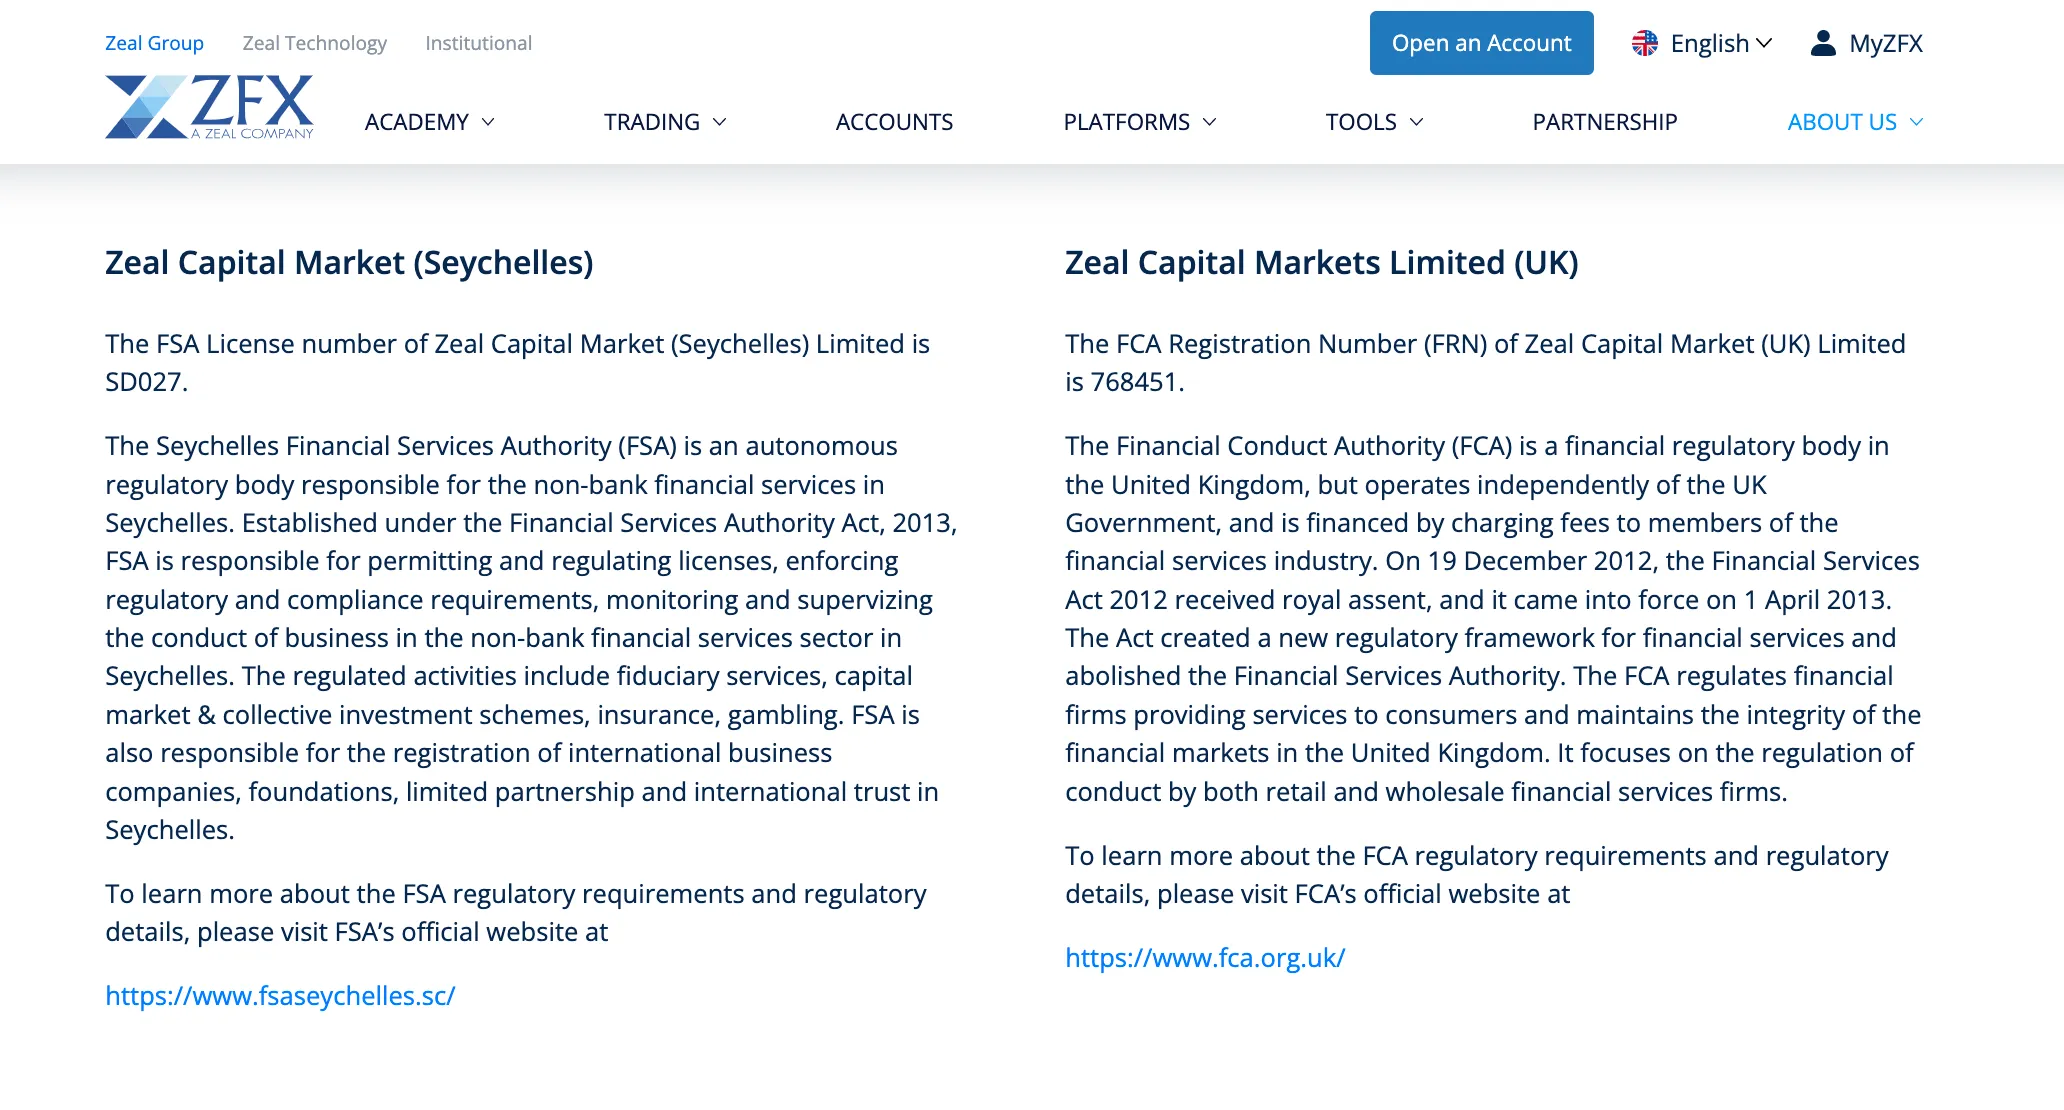This screenshot has width=2064, height=1110.
Task: Click the MyZFX user profile icon
Action: 1823,43
